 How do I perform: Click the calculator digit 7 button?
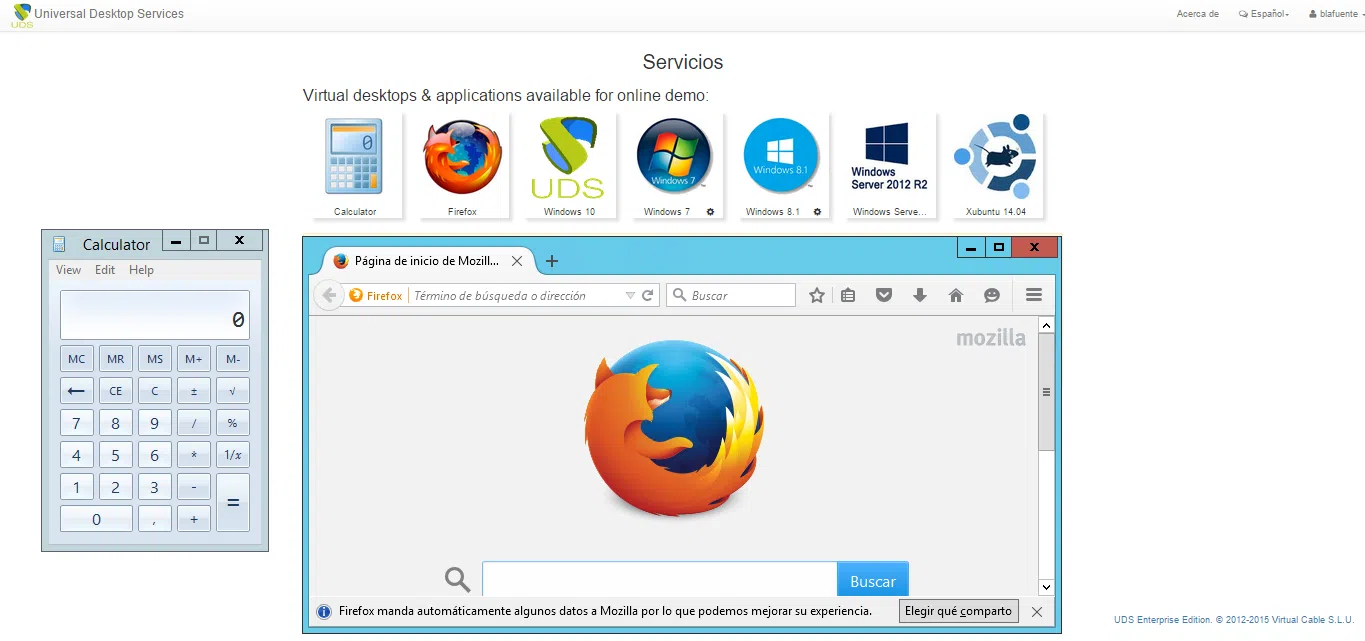76,423
